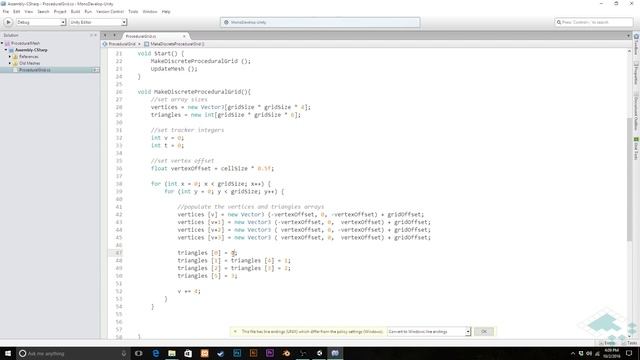Open the document tab list dropdown arrow

pos(628,36)
